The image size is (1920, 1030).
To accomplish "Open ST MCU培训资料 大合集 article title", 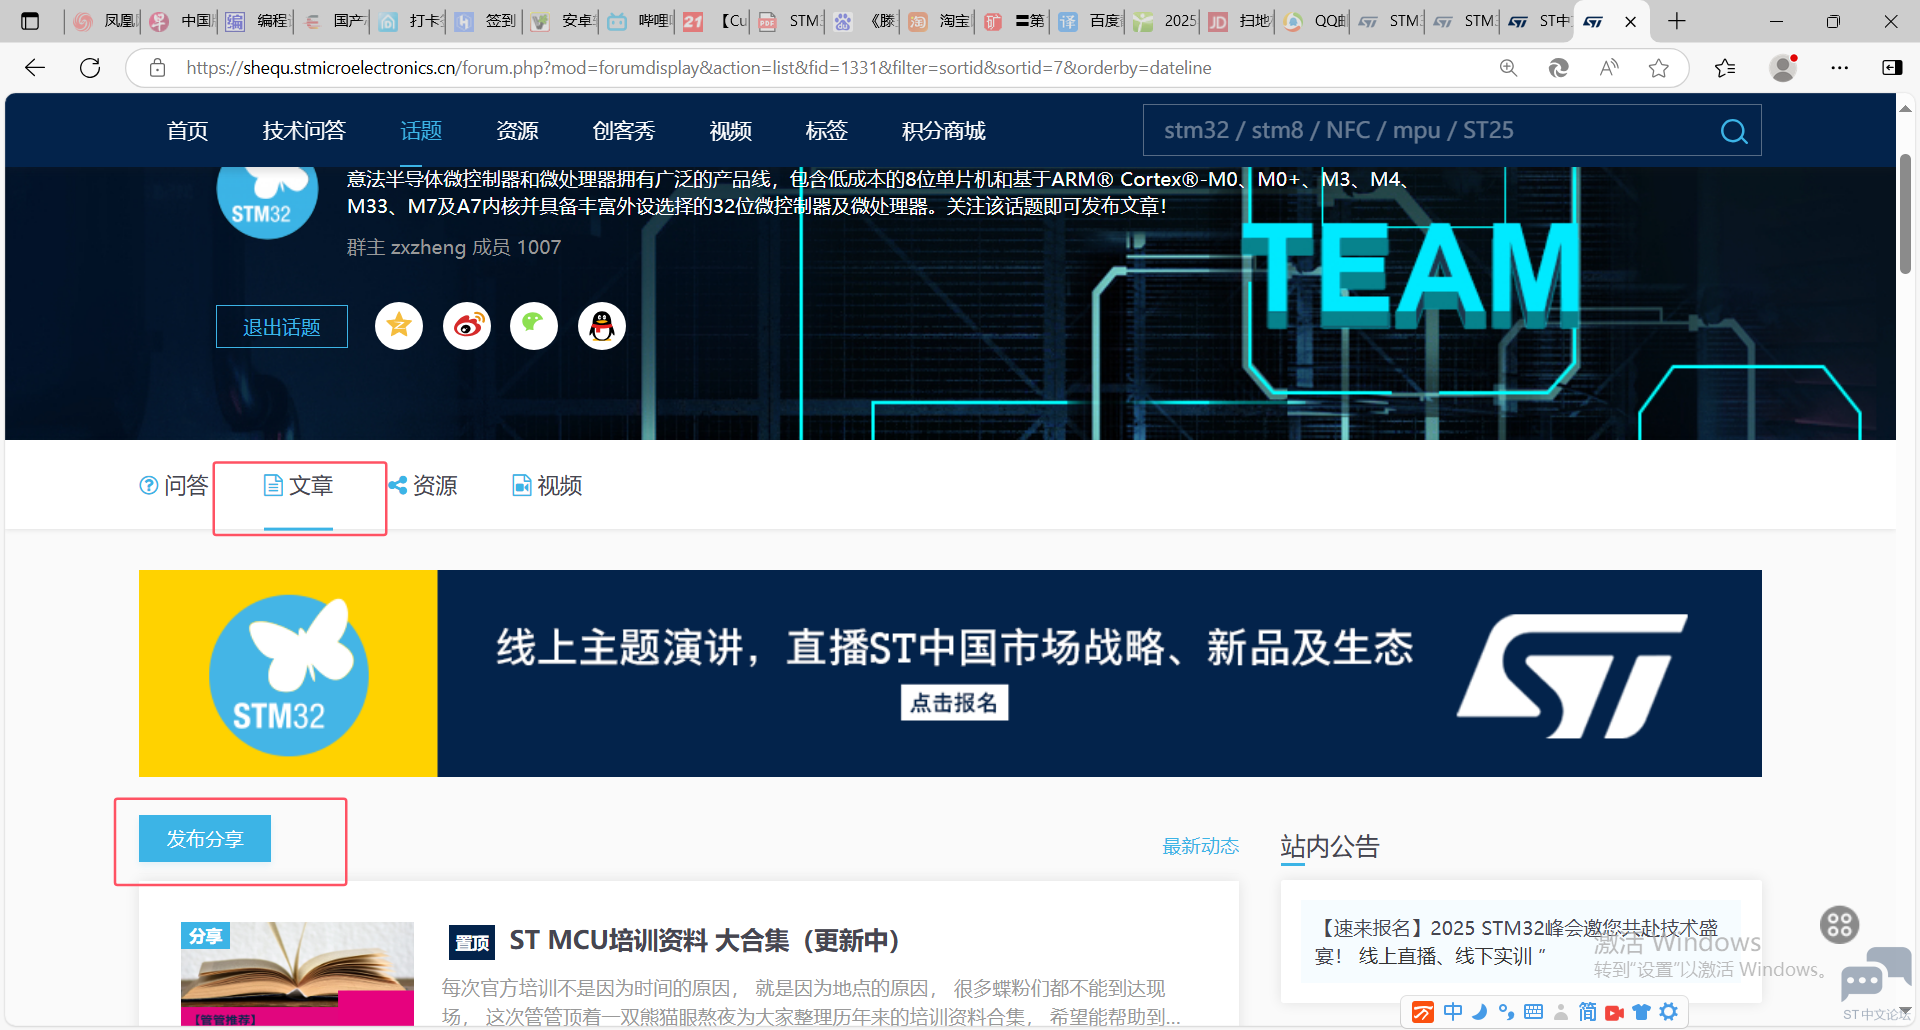I will tap(705, 941).
